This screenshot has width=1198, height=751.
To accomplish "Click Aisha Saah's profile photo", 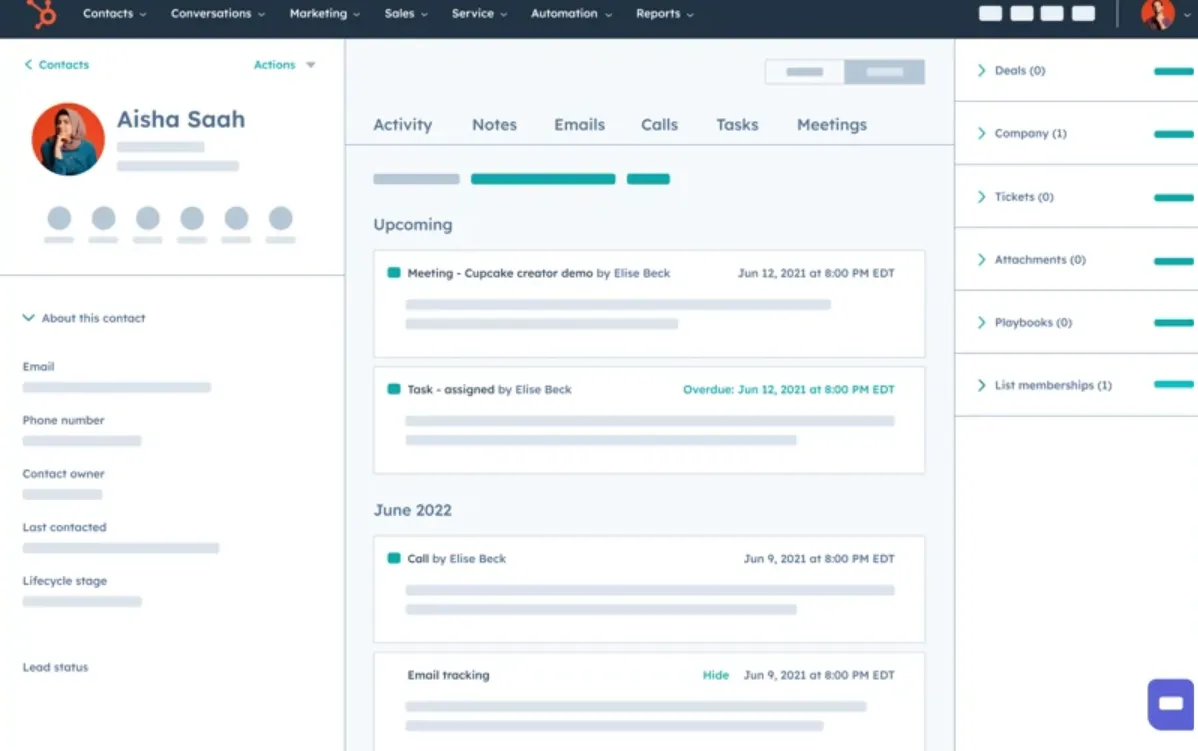I will point(68,139).
